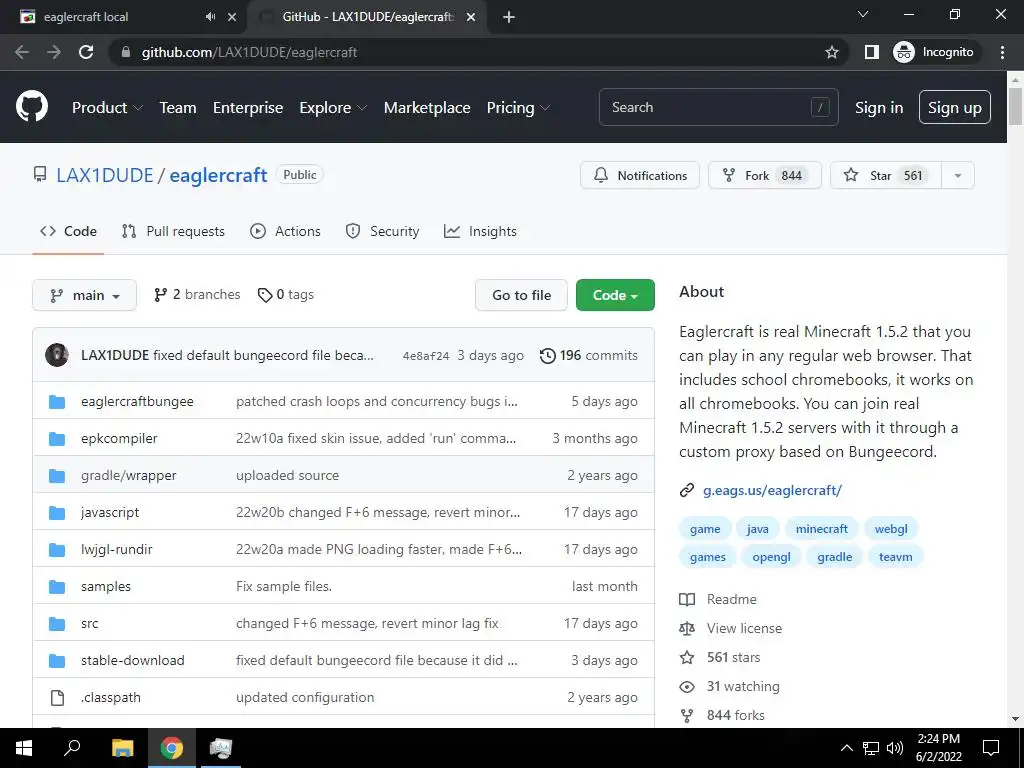The height and width of the screenshot is (768, 1024).
Task: Star the repository
Action: coord(886,176)
